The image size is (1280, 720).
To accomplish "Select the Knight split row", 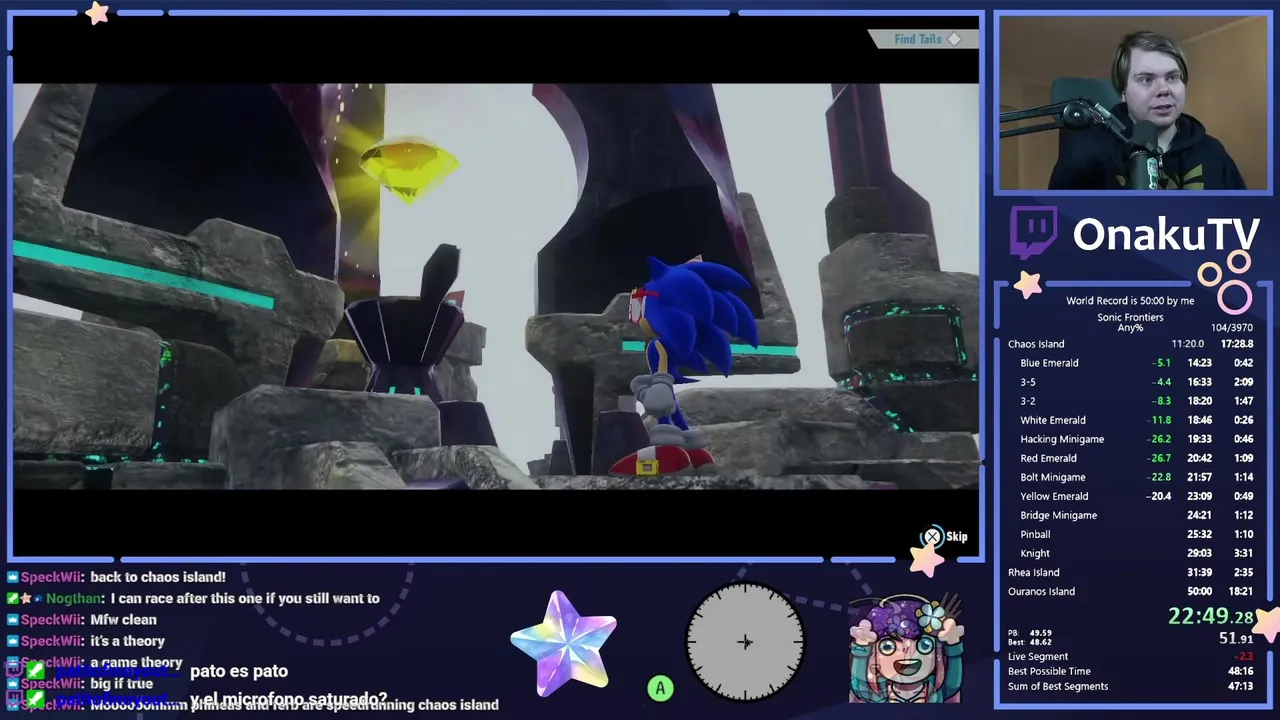I will (1130, 553).
